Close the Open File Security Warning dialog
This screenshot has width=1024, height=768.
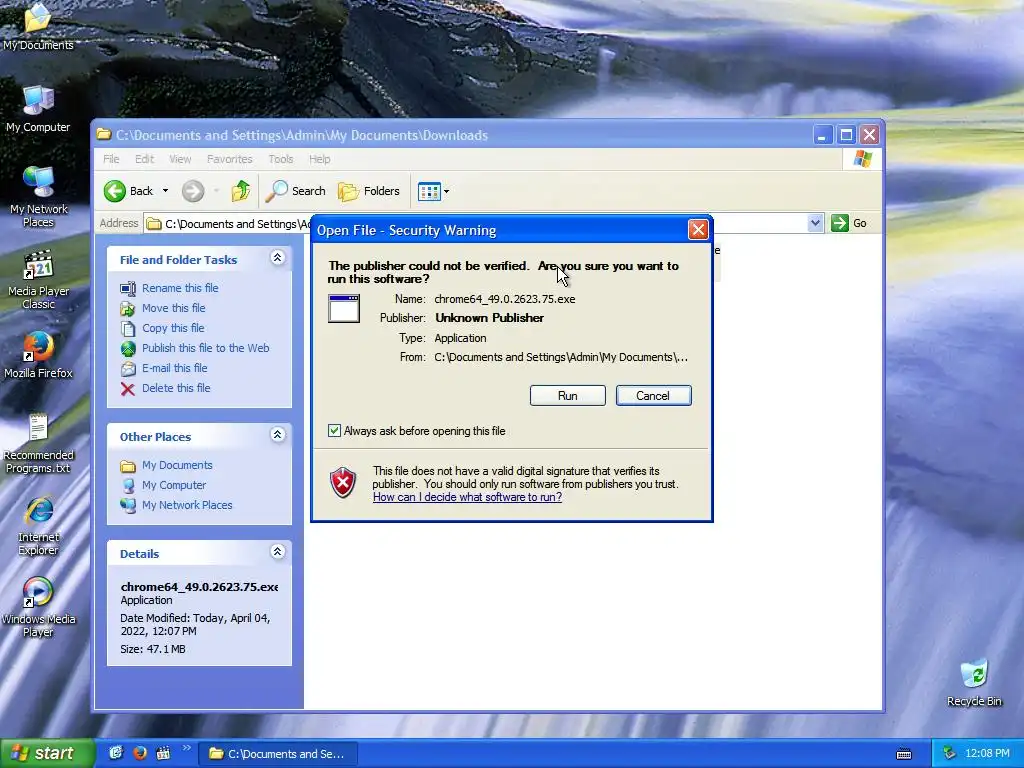698,229
